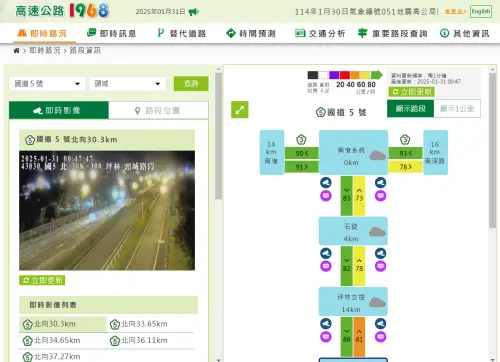Click the 南港系統 0km interchange box
The image size is (500, 362).
(353, 152)
